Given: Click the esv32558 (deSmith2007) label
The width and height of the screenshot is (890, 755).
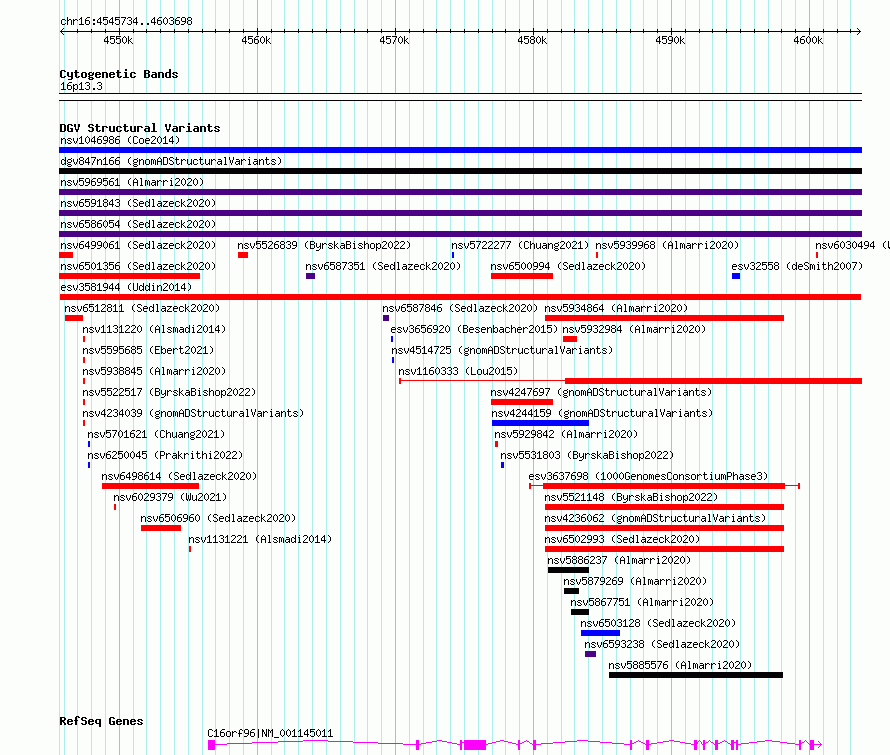Looking at the screenshot, I should [797, 266].
